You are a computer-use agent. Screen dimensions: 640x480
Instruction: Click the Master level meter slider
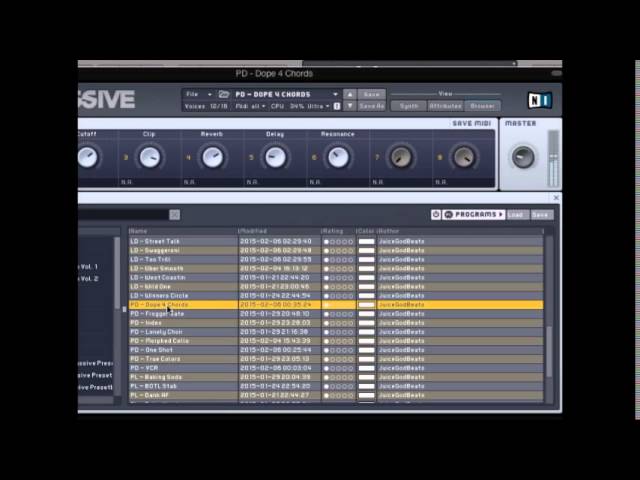click(553, 158)
